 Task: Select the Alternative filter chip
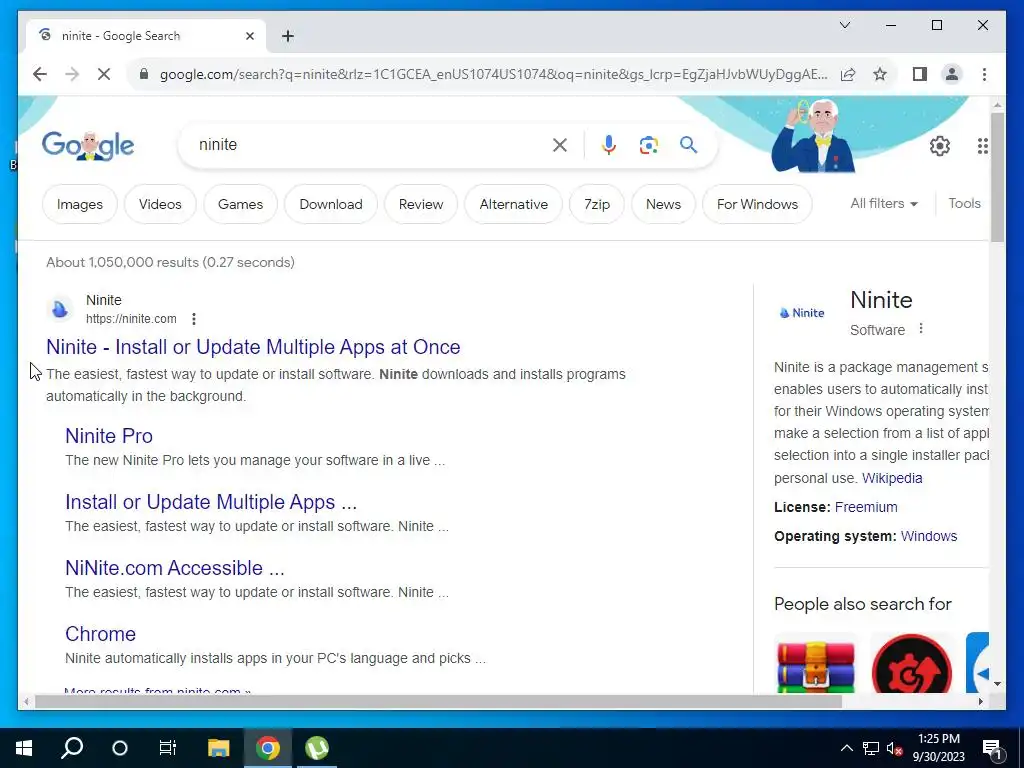(x=513, y=204)
